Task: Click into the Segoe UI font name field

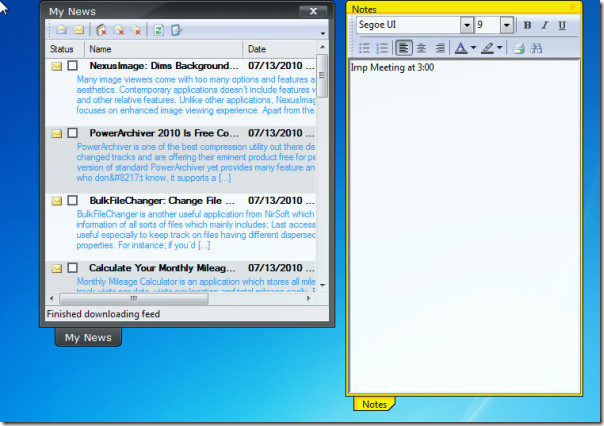Action: coord(409,25)
